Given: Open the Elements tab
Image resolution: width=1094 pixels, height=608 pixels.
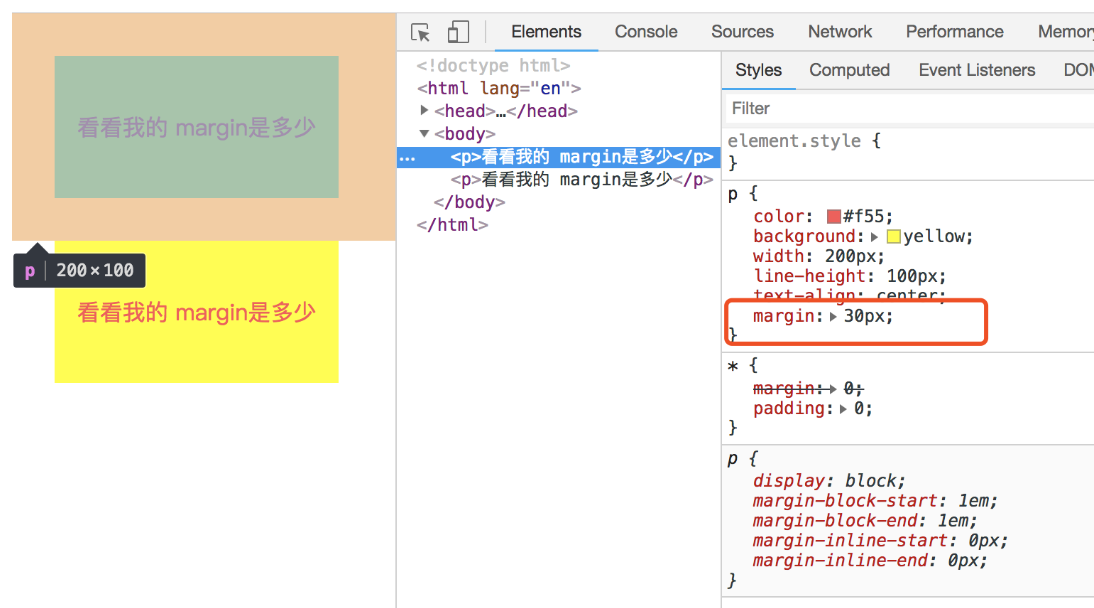Looking at the screenshot, I should 546,31.
